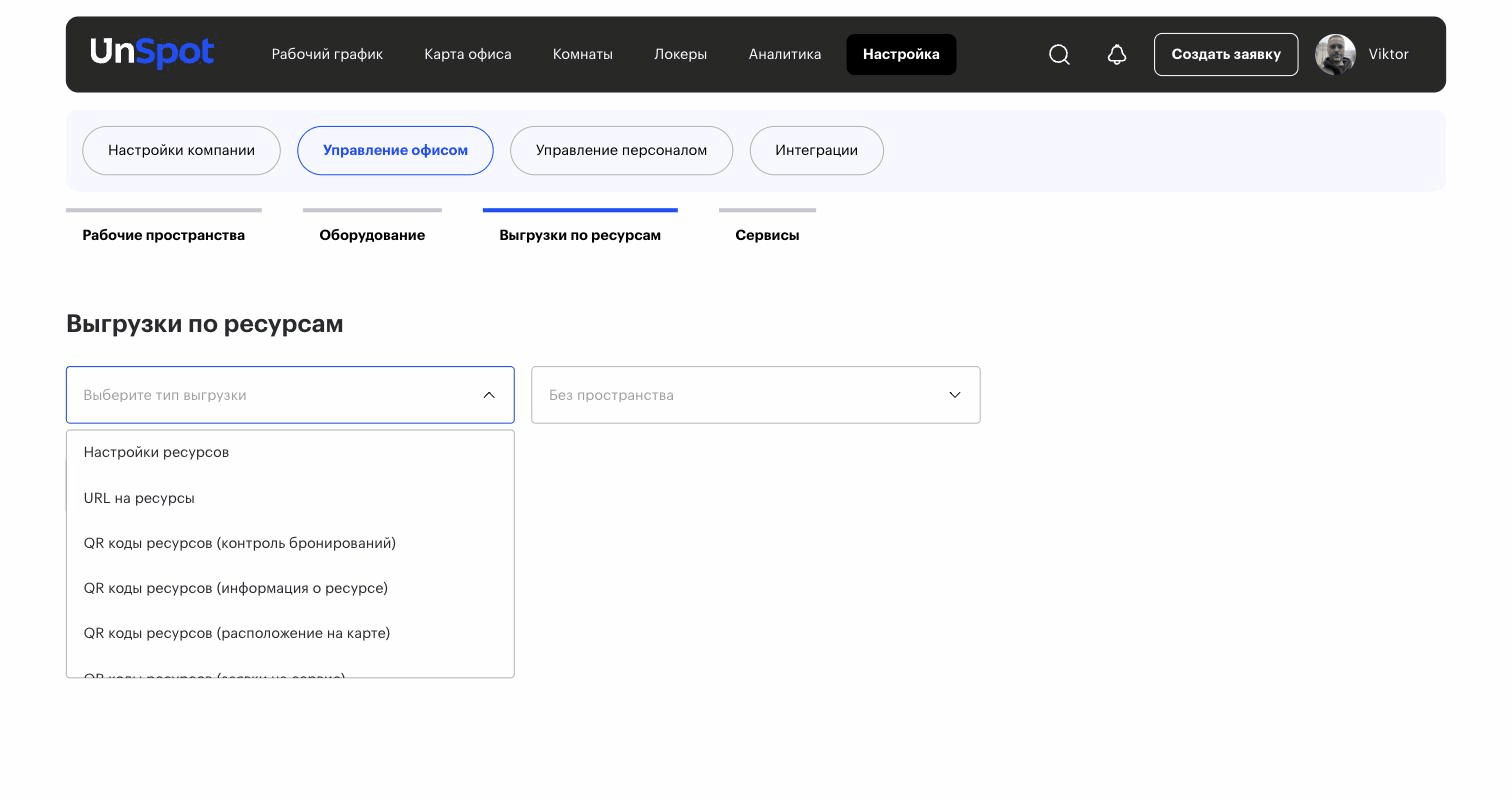Click the 'Выберите тип выгрузки' field

(290, 395)
